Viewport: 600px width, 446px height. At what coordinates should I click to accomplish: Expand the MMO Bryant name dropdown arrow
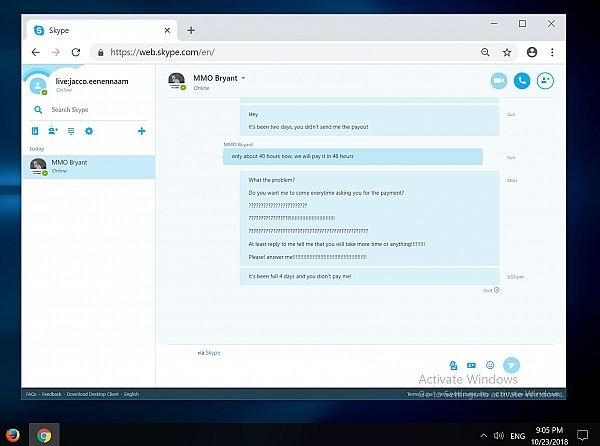[x=243, y=78]
